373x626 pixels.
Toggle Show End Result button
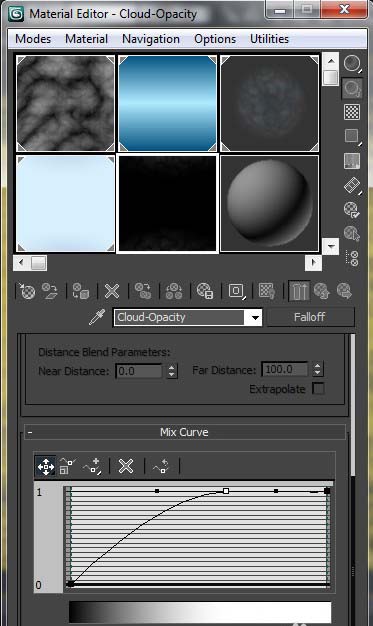(x=299, y=291)
